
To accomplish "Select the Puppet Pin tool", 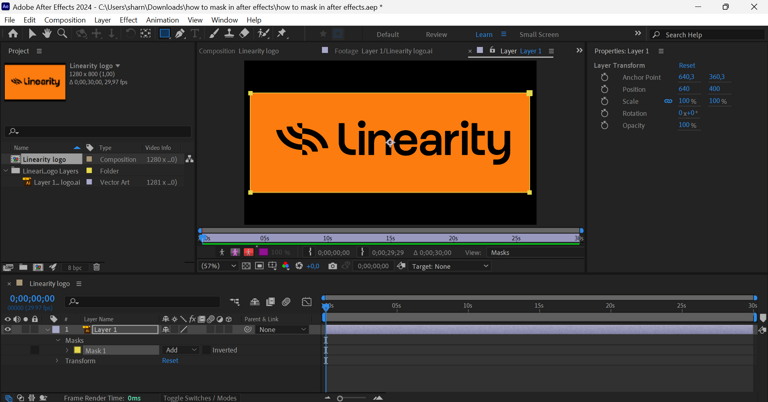I will [282, 33].
